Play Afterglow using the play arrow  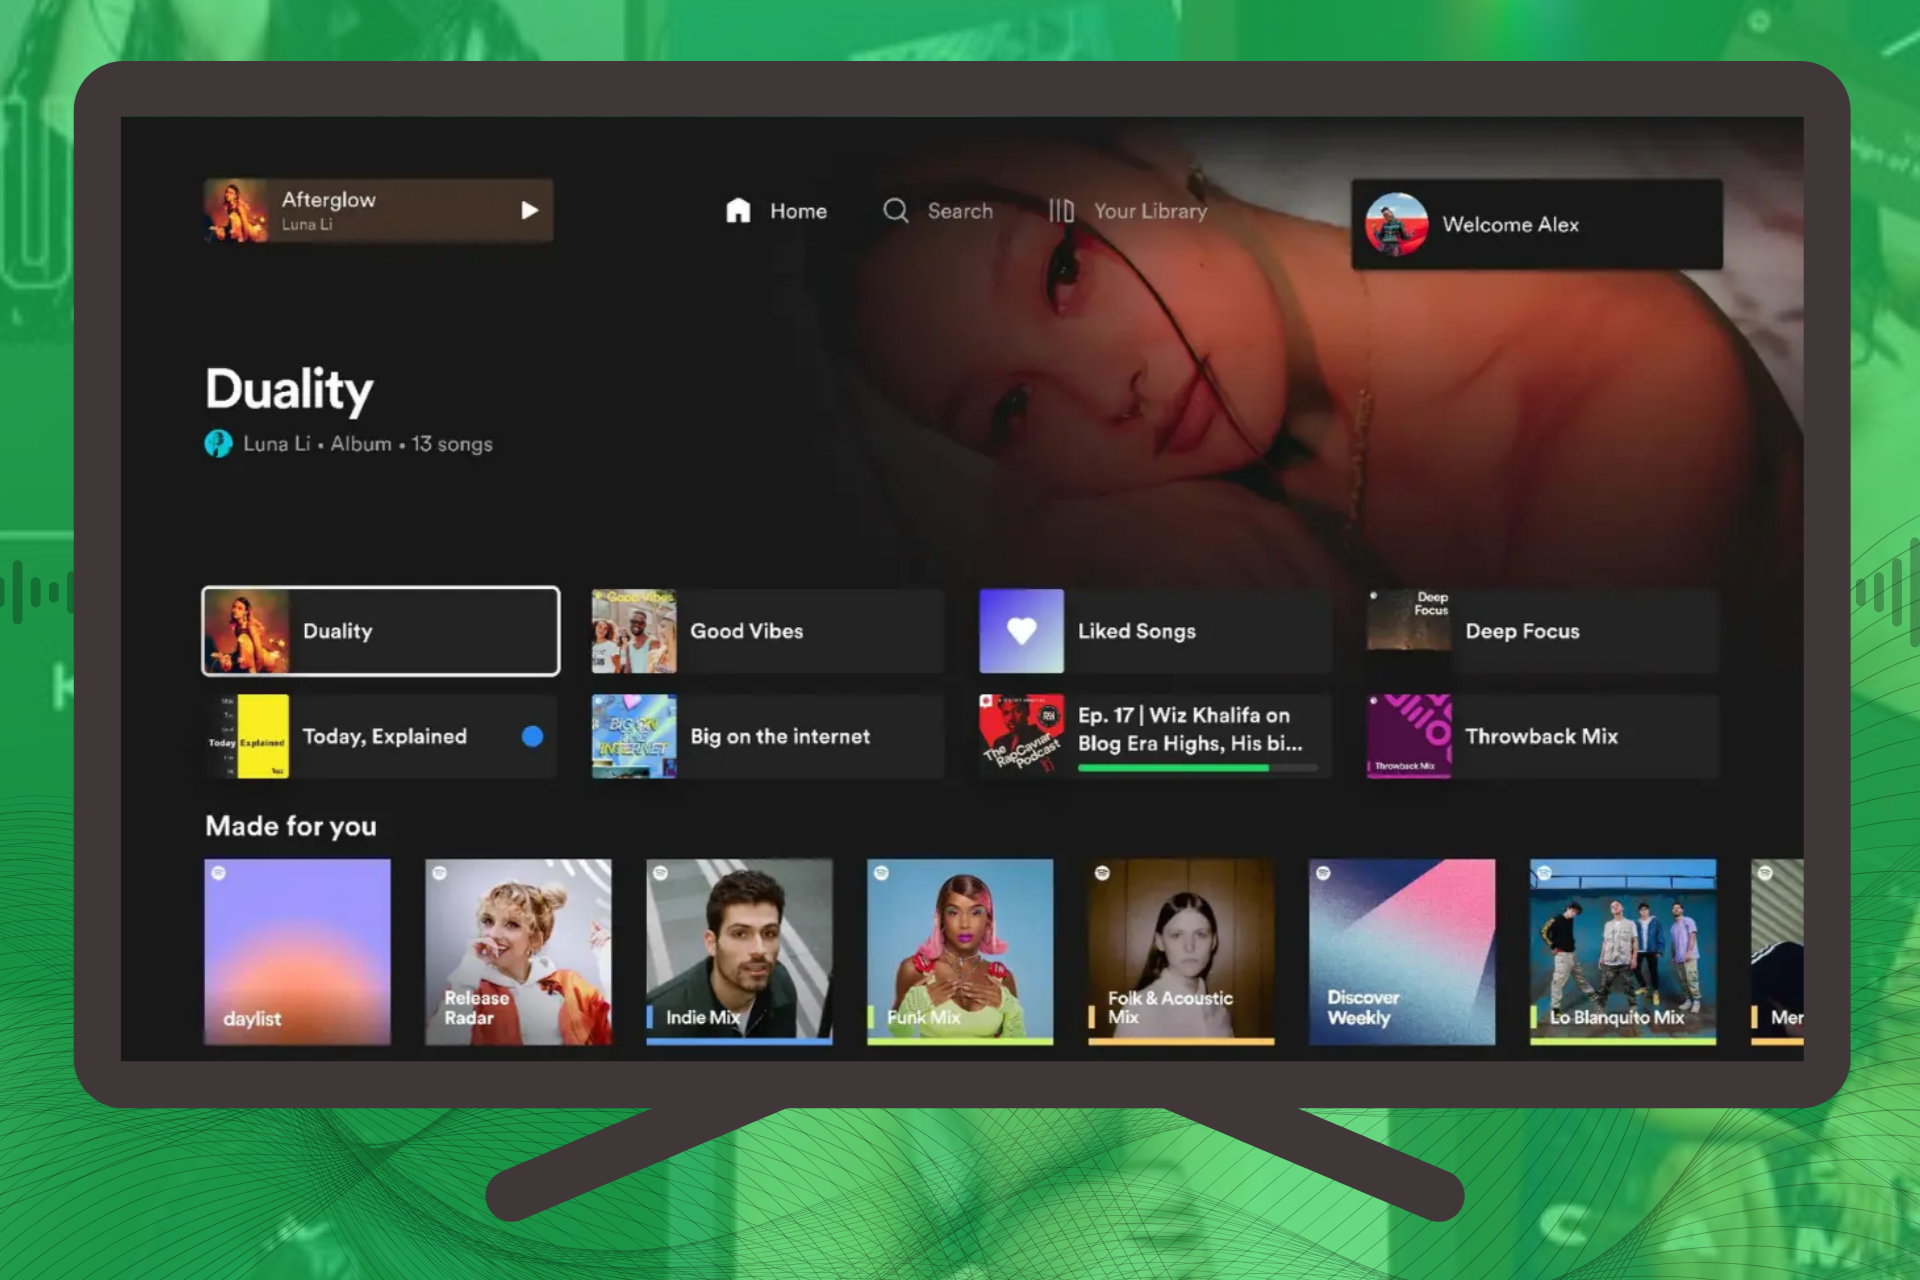coord(529,210)
